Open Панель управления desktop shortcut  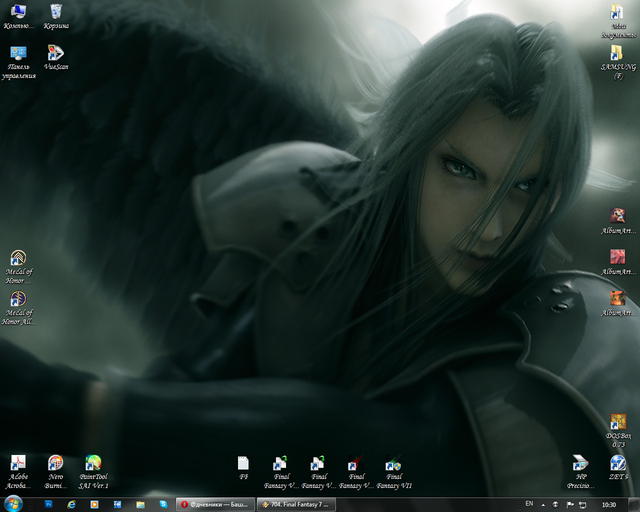point(18,62)
